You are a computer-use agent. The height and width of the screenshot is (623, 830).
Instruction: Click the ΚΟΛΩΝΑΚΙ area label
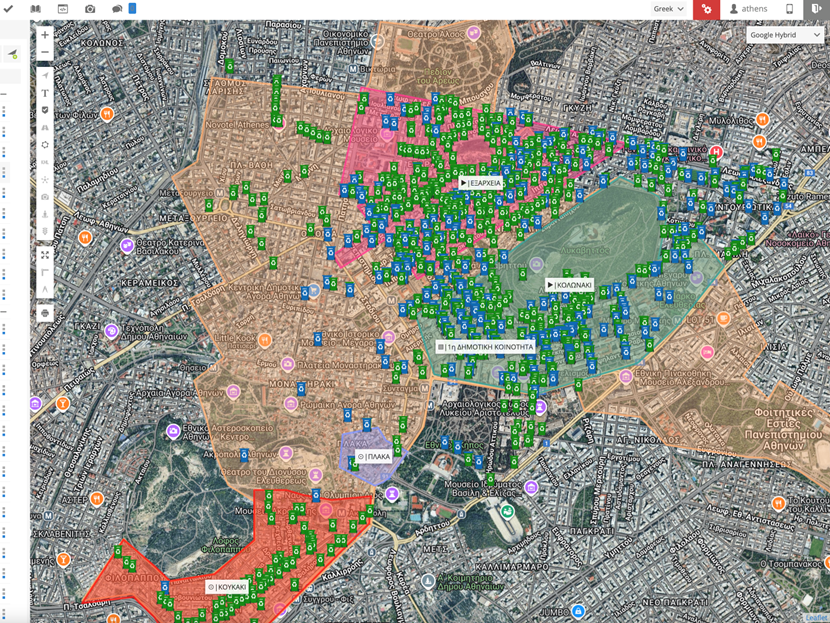pyautogui.click(x=570, y=285)
